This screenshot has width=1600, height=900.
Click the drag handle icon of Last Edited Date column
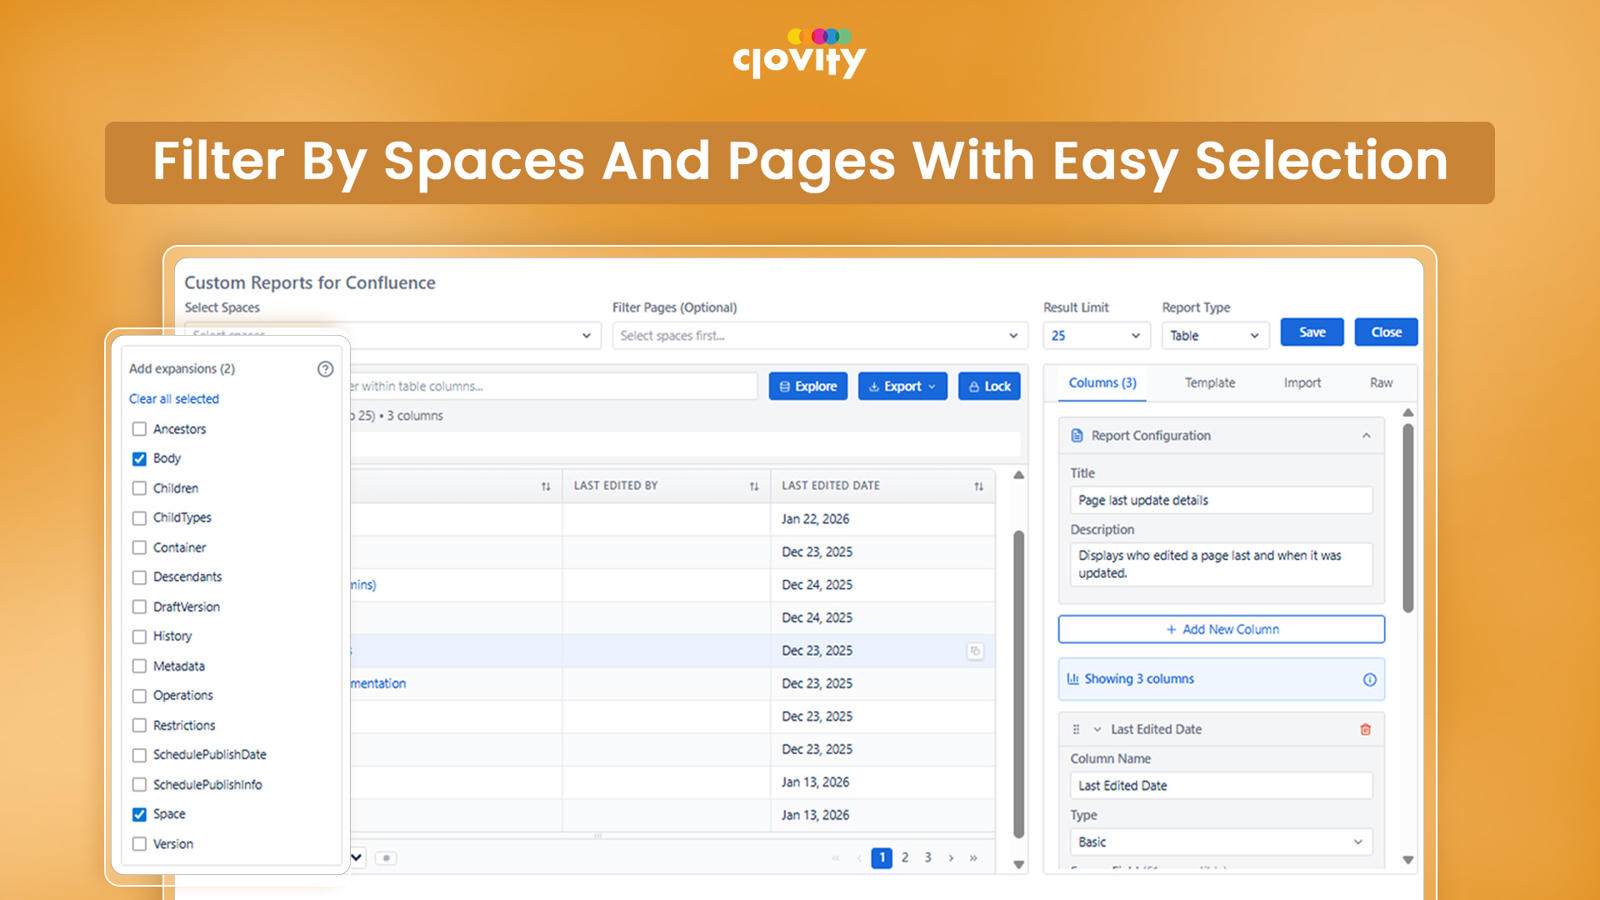click(x=1076, y=729)
